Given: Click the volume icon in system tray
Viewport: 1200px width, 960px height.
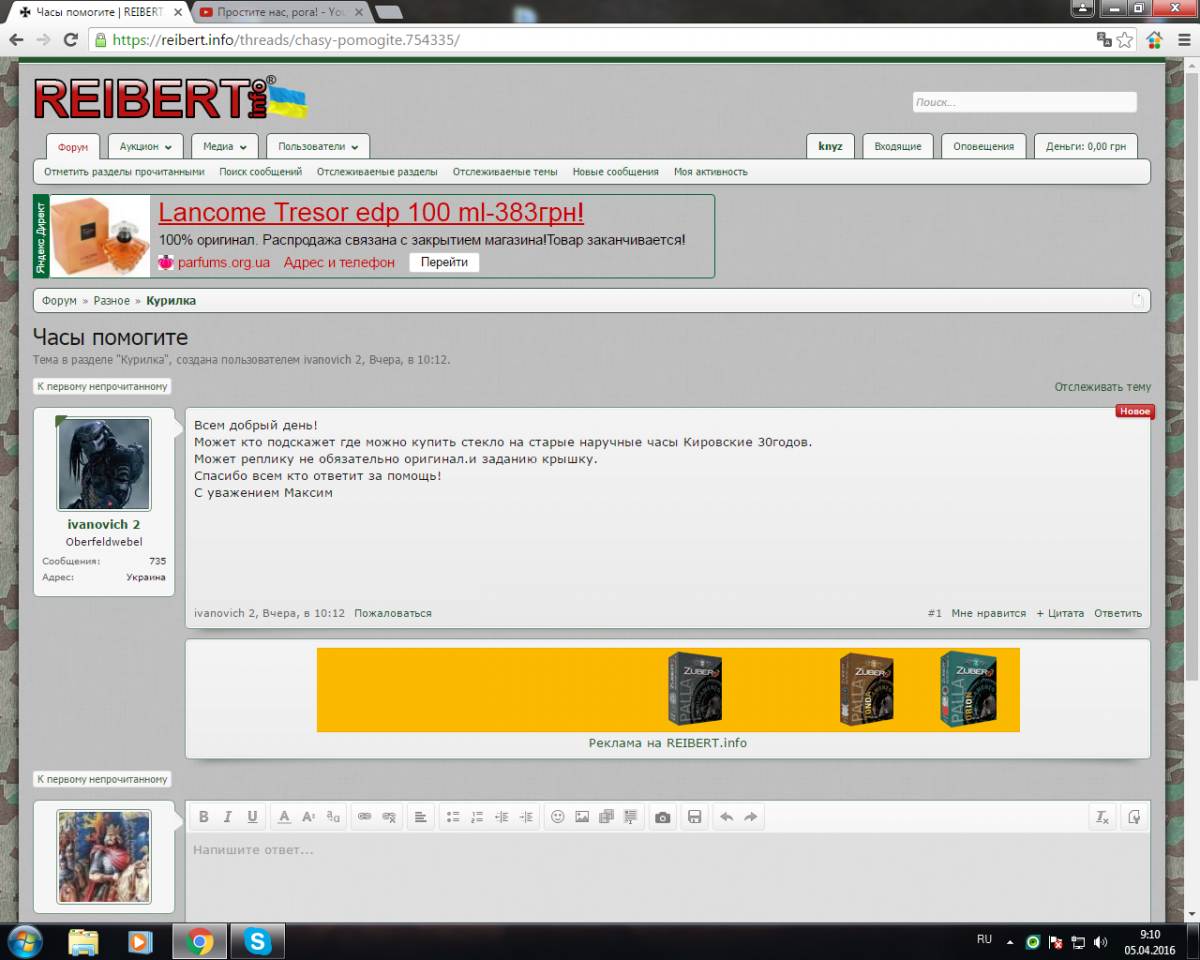Looking at the screenshot, I should 1100,942.
